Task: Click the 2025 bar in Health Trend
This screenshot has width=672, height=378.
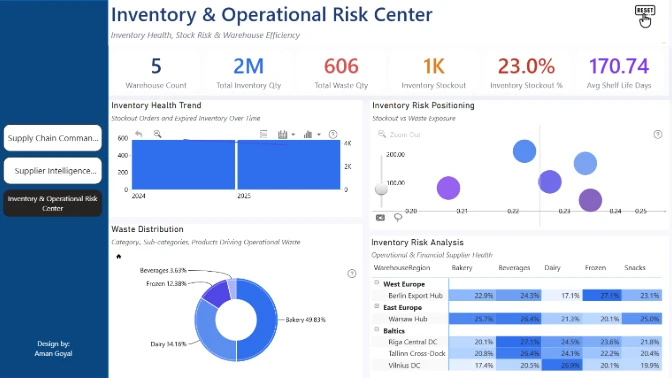Action: [x=288, y=165]
